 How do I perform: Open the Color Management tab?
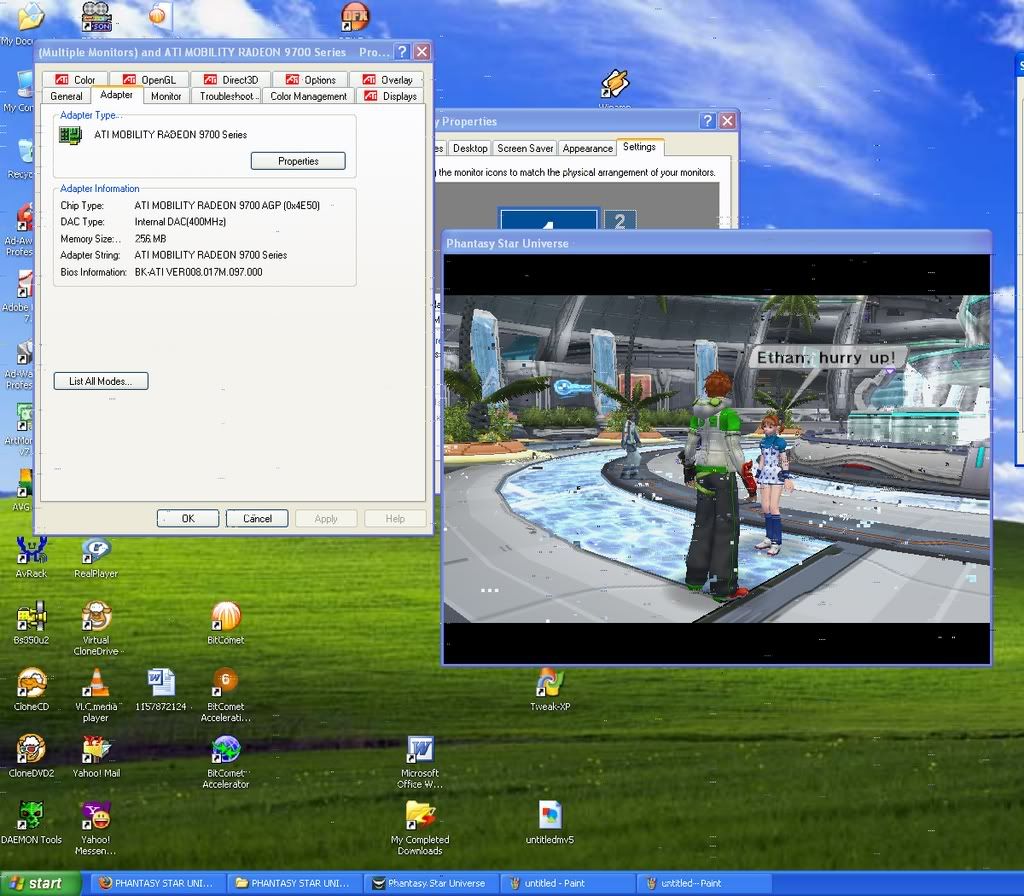[x=308, y=96]
